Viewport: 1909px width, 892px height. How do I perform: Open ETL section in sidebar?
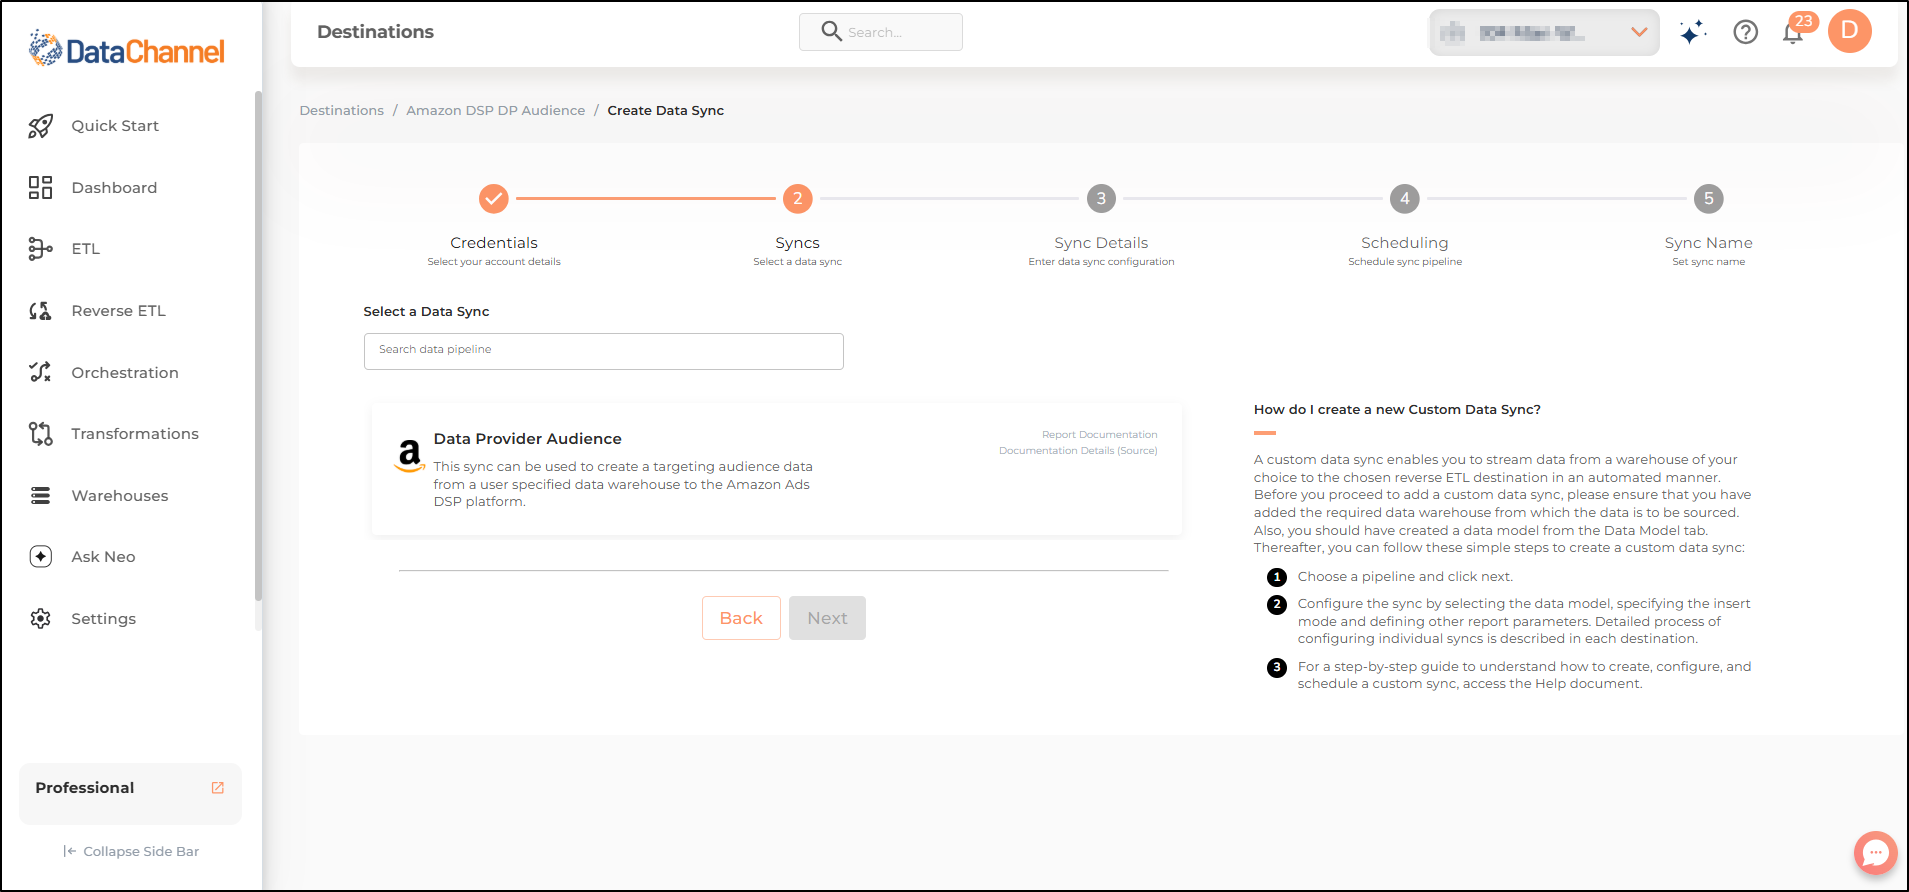[86, 249]
